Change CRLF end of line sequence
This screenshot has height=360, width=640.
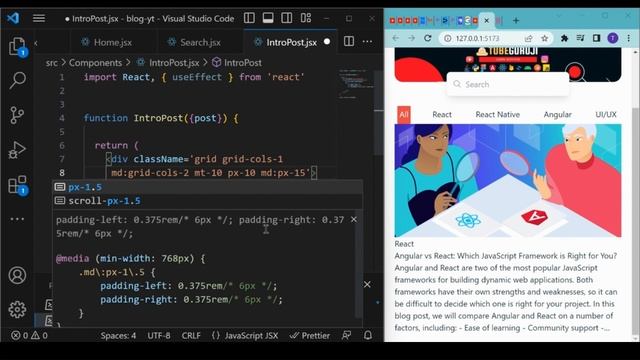[191, 336]
